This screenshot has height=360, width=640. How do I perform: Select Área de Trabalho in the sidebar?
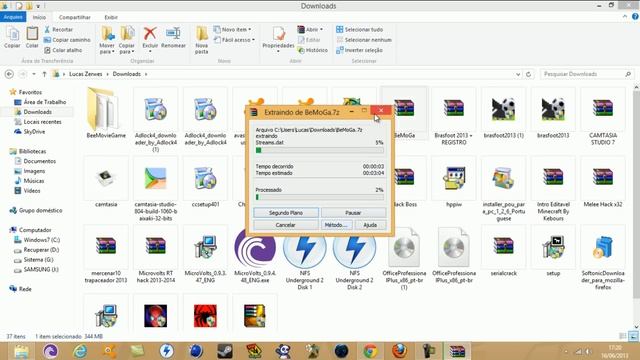40,102
